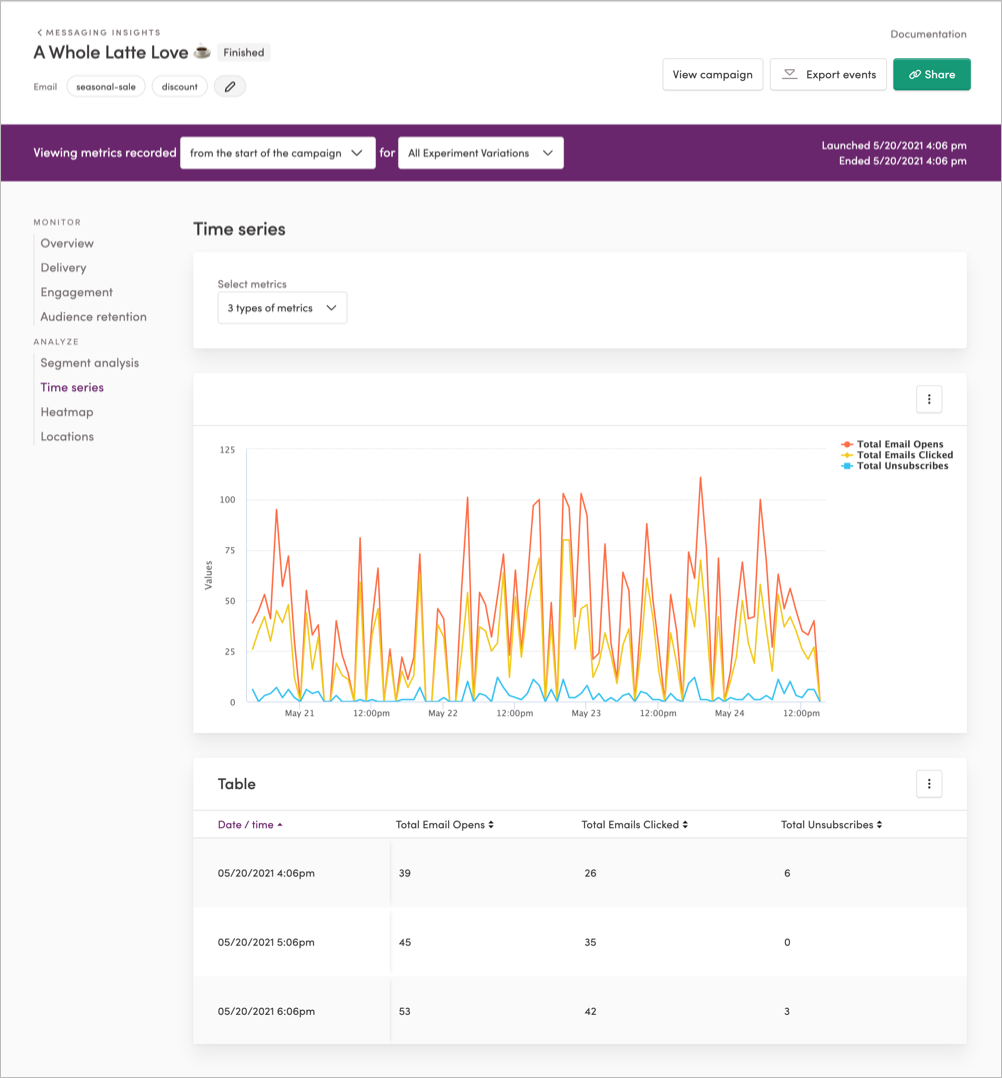
Task: Open the Table kebab options menu
Action: tap(928, 784)
